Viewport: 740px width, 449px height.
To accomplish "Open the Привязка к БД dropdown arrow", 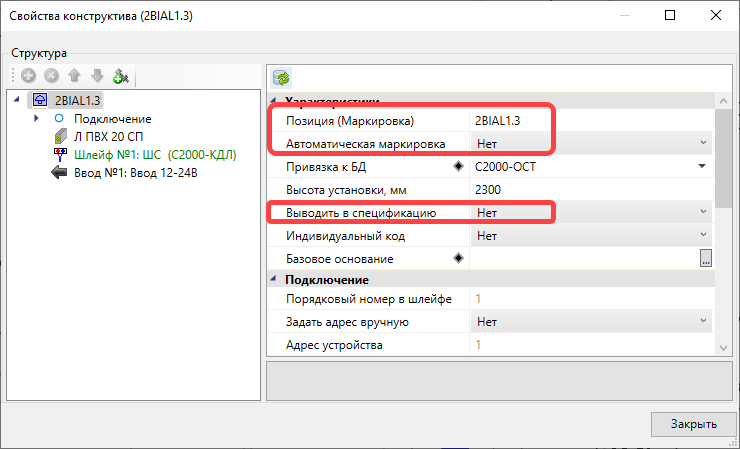I will pos(703,166).
